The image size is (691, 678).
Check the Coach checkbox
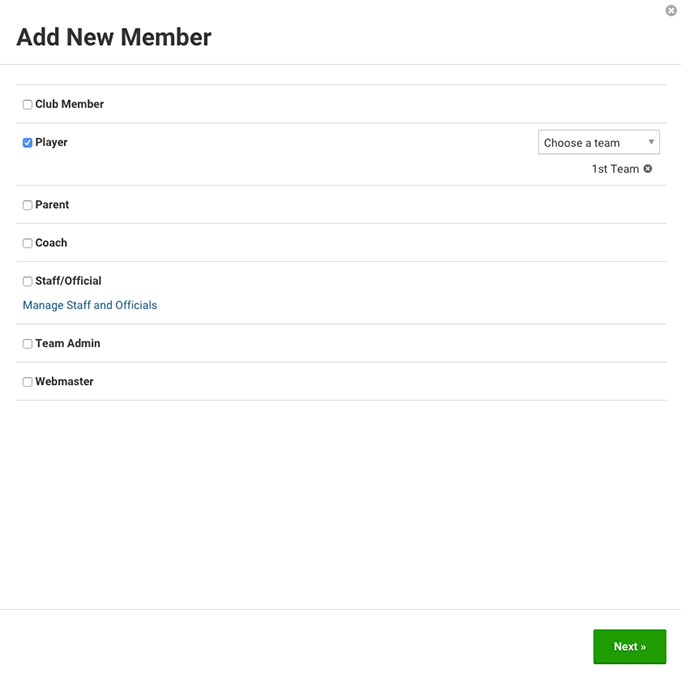tap(27, 243)
